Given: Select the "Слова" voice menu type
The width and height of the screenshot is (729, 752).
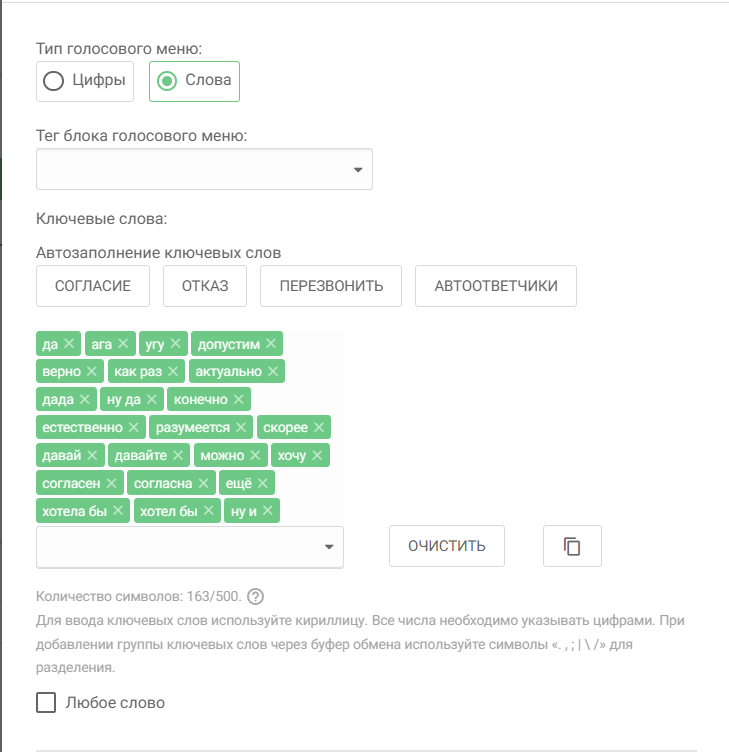Looking at the screenshot, I should 167,81.
